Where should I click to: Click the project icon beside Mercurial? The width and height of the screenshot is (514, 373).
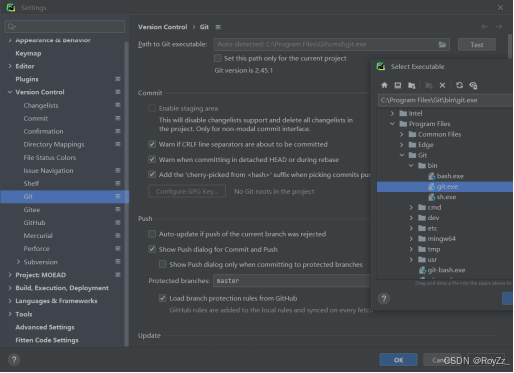(118, 235)
